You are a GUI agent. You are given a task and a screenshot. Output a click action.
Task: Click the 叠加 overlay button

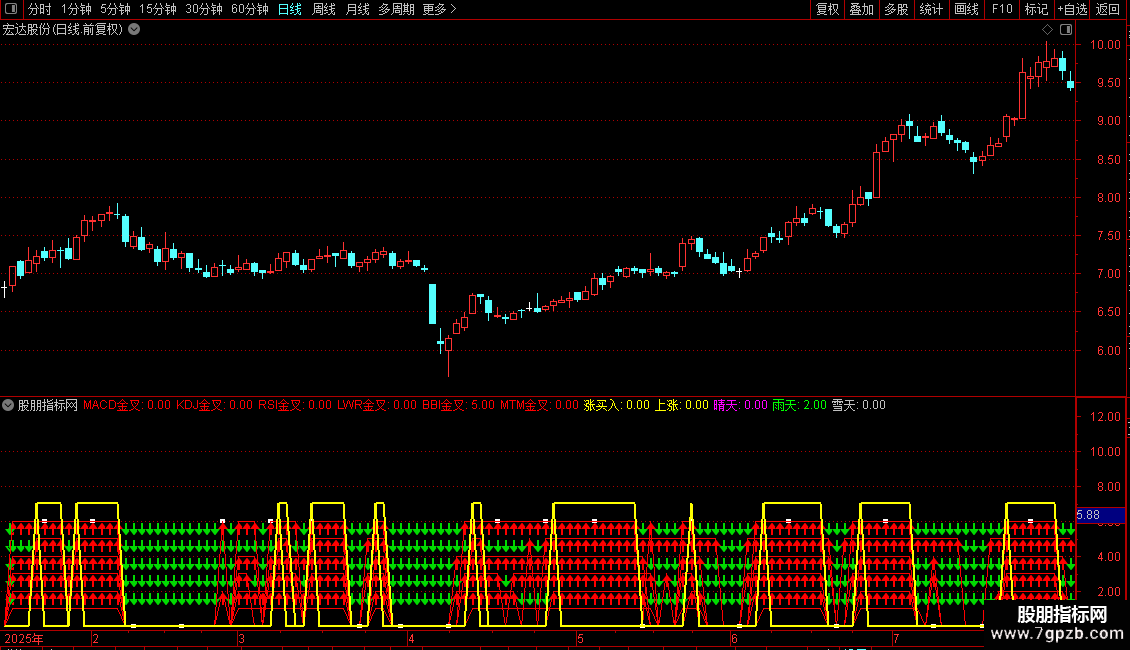(861, 9)
